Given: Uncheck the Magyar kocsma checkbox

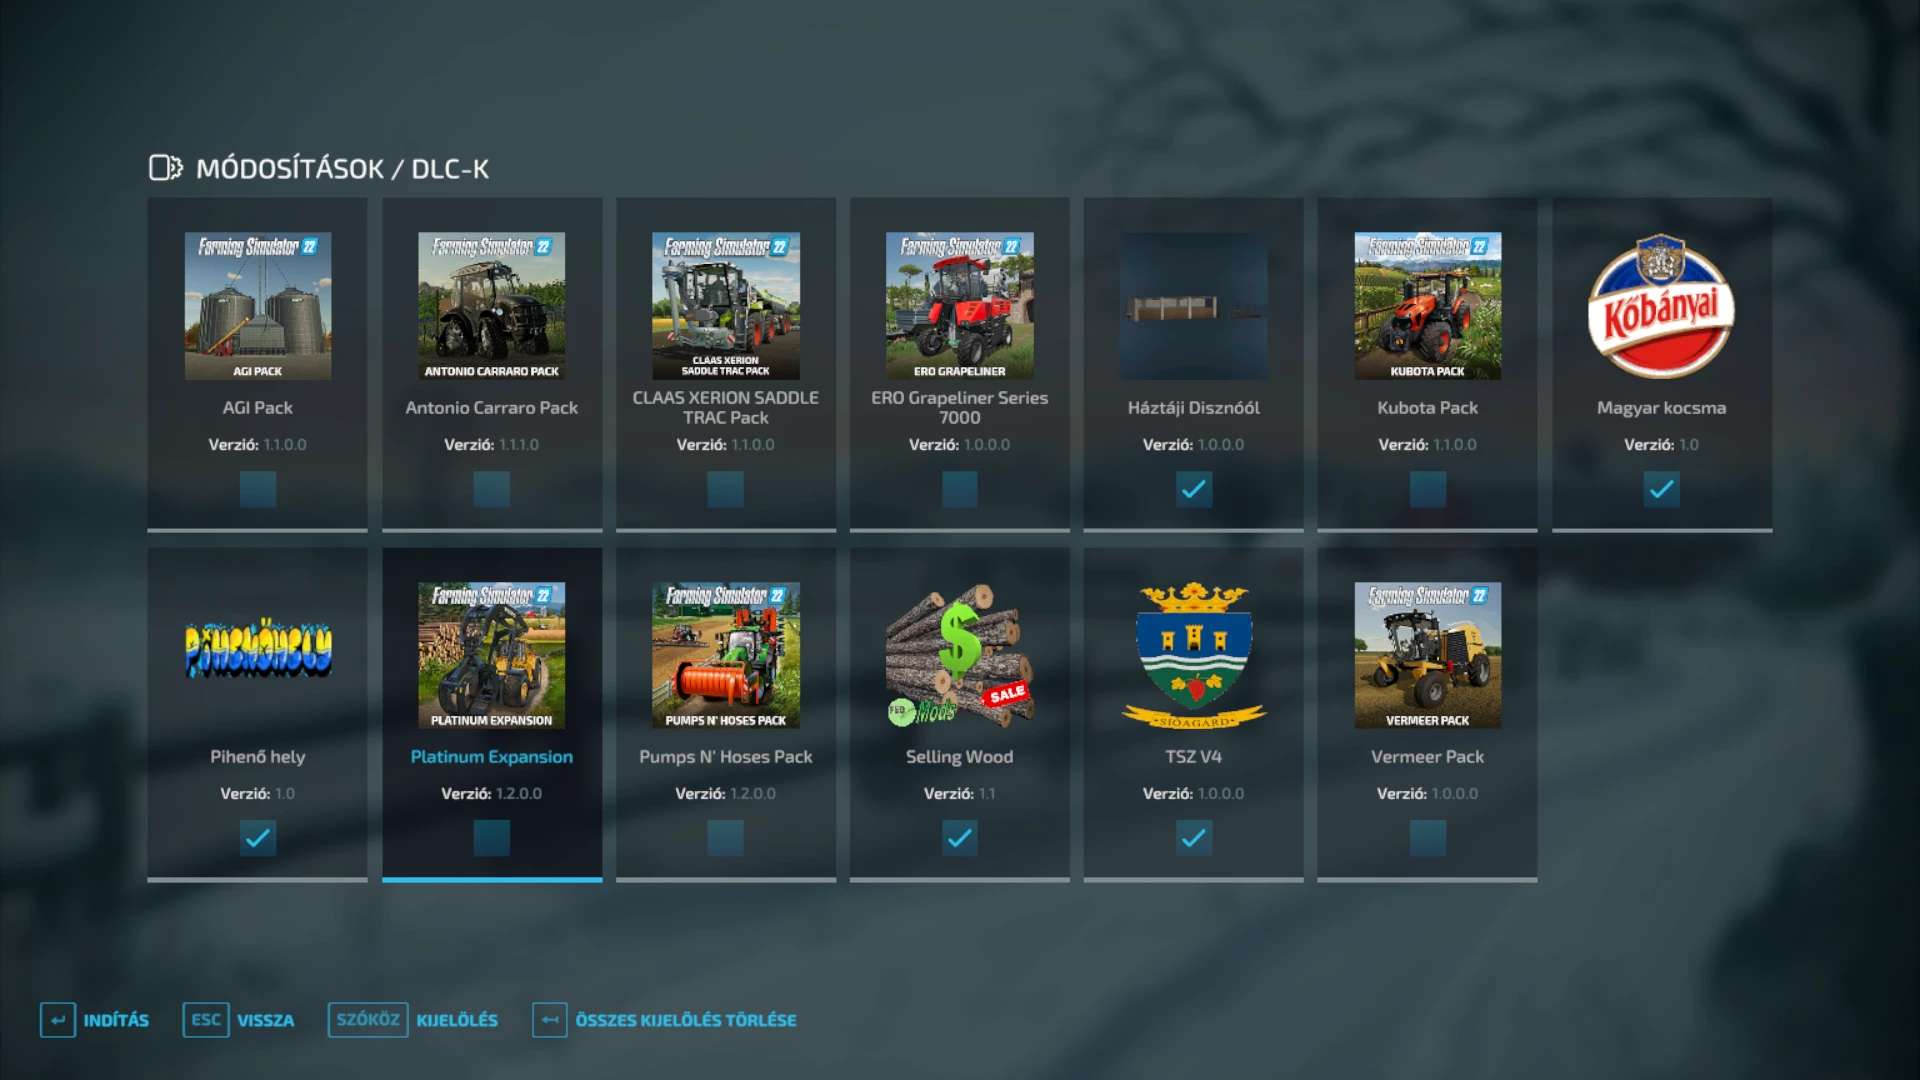Looking at the screenshot, I should 1661,489.
